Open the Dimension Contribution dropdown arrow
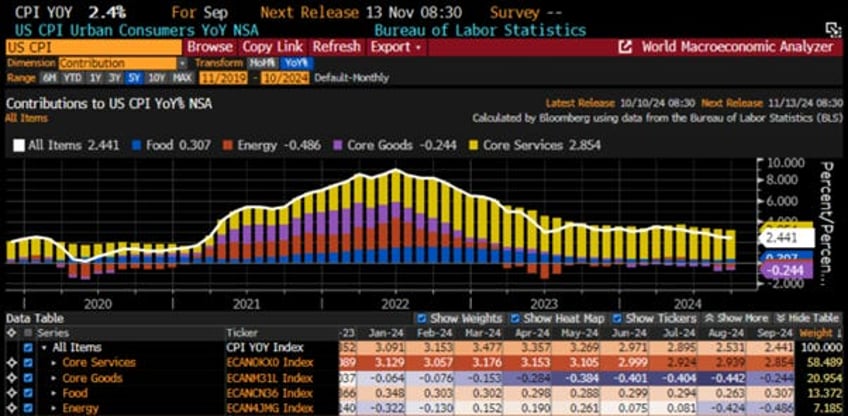The image size is (848, 416). click(x=182, y=63)
